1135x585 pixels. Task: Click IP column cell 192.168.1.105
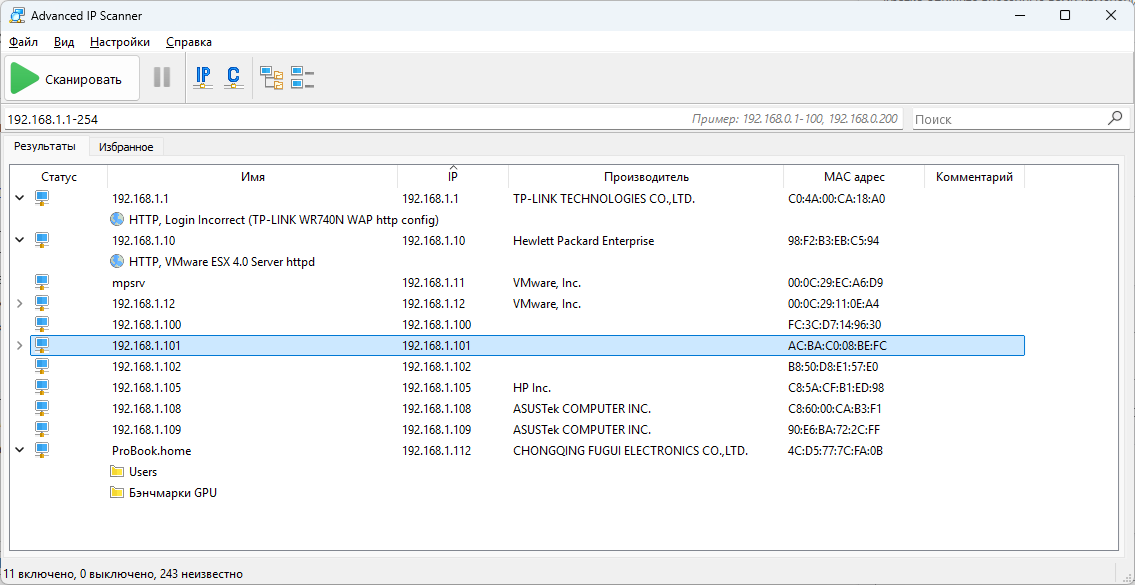coord(436,387)
